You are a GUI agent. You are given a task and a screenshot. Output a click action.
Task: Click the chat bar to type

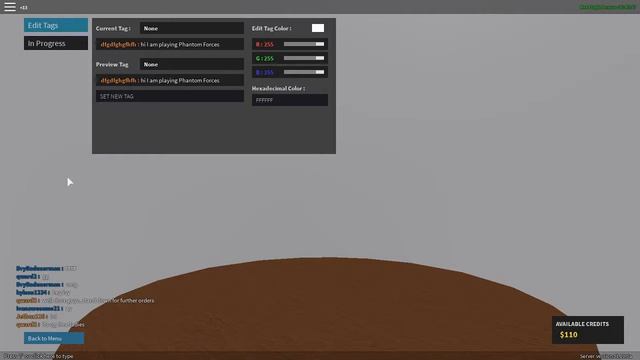(39, 356)
